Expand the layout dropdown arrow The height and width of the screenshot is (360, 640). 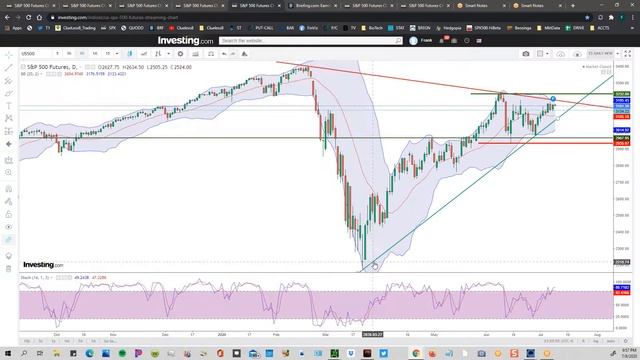(547, 54)
